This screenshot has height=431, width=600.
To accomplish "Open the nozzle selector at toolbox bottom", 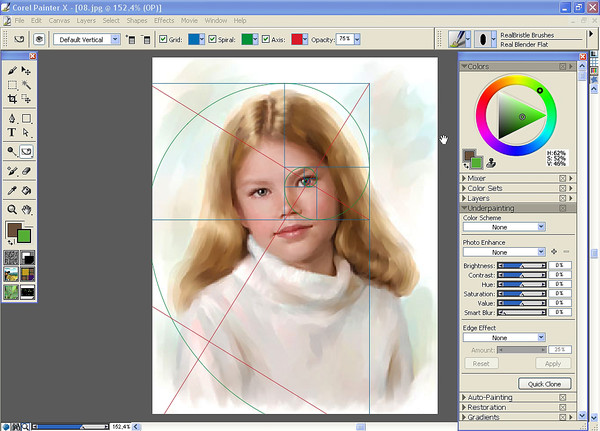I will tap(28, 292).
